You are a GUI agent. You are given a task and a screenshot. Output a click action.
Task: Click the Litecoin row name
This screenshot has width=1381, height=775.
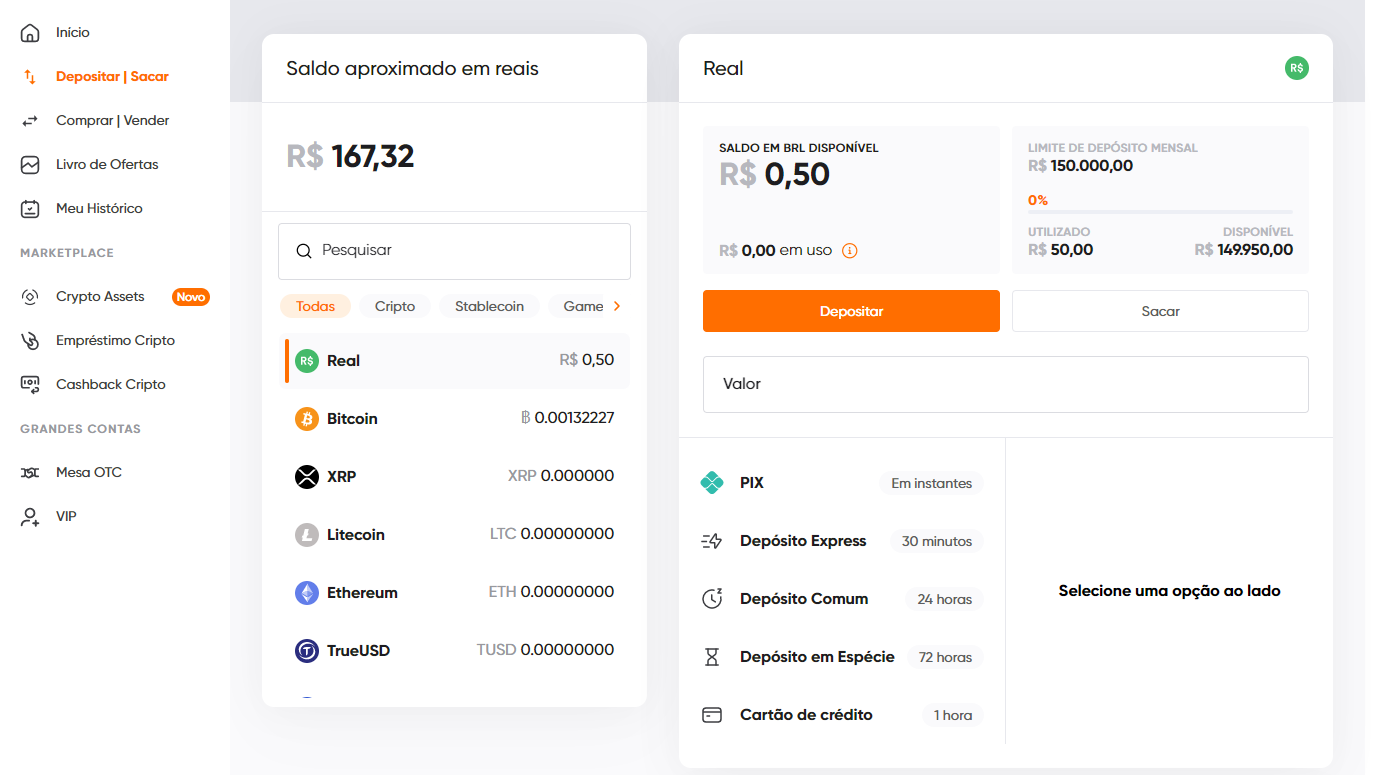356,535
